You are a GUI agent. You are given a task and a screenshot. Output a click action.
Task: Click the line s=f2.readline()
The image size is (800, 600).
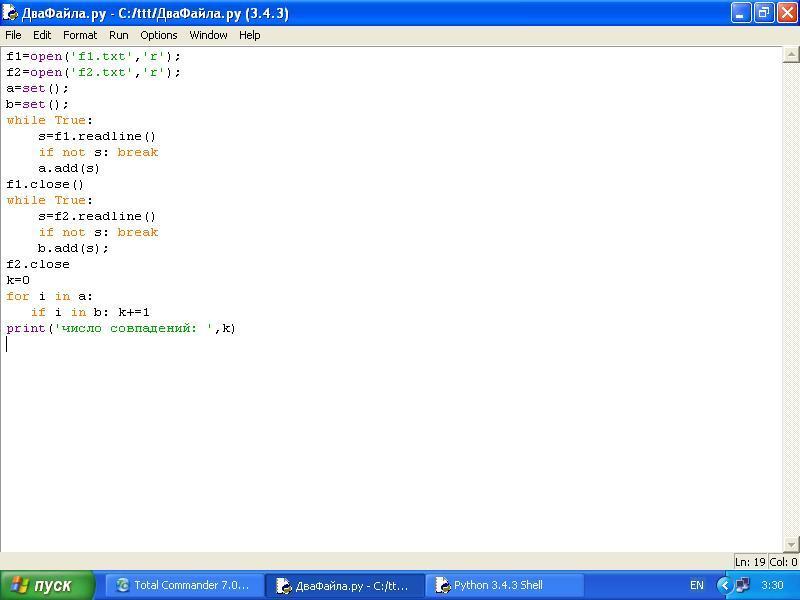[97, 216]
